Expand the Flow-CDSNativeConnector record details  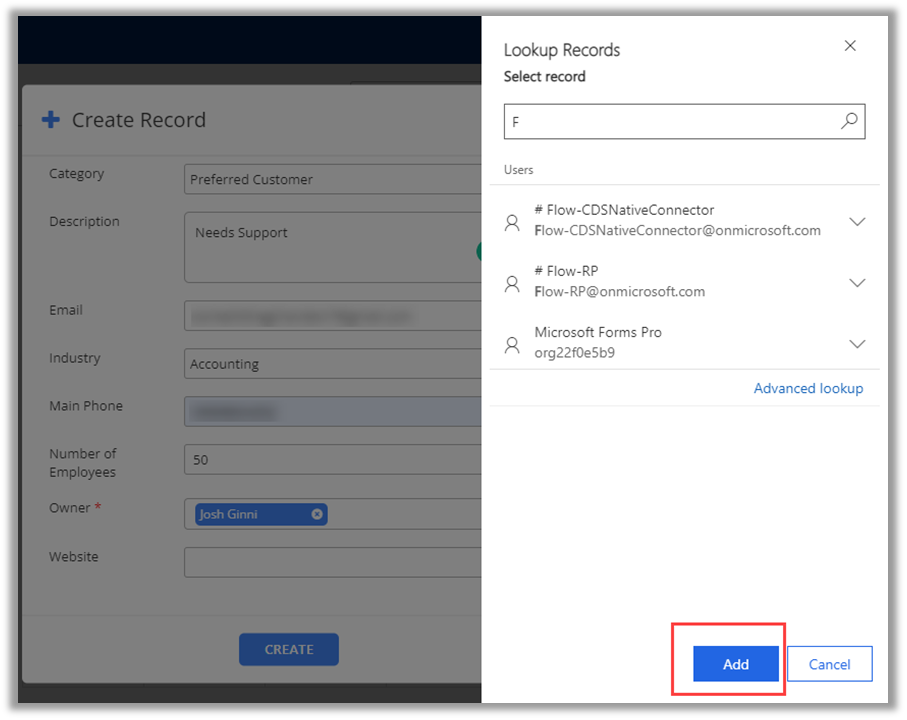coord(857,222)
